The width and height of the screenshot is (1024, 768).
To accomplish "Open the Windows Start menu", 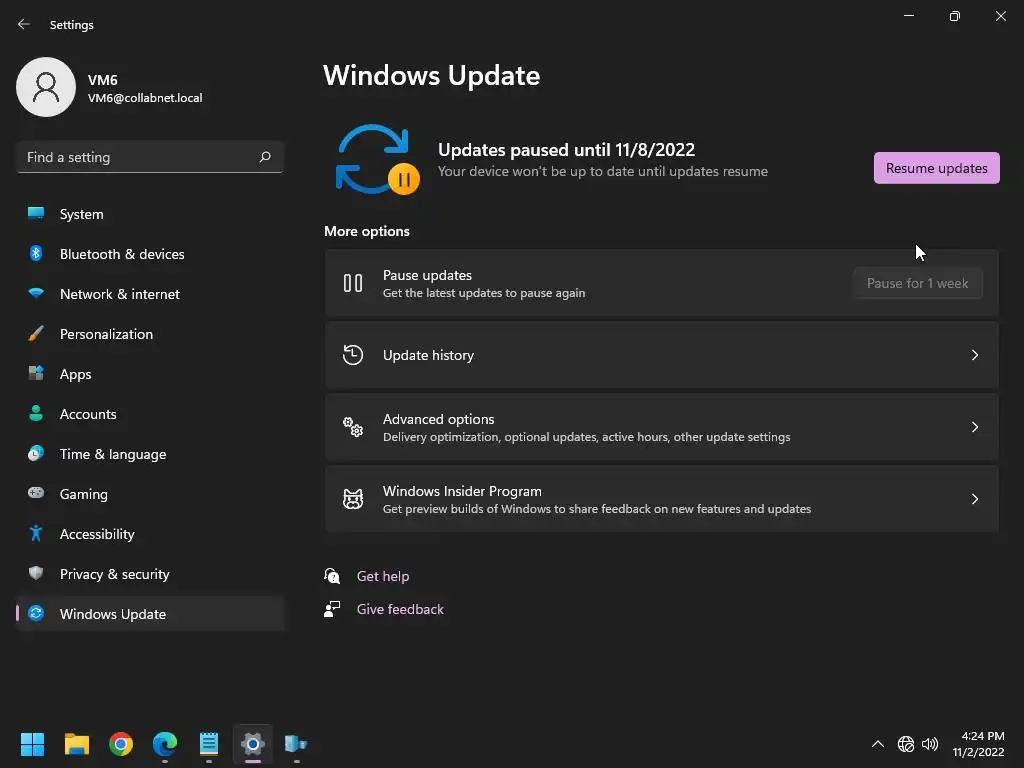I will [32, 743].
